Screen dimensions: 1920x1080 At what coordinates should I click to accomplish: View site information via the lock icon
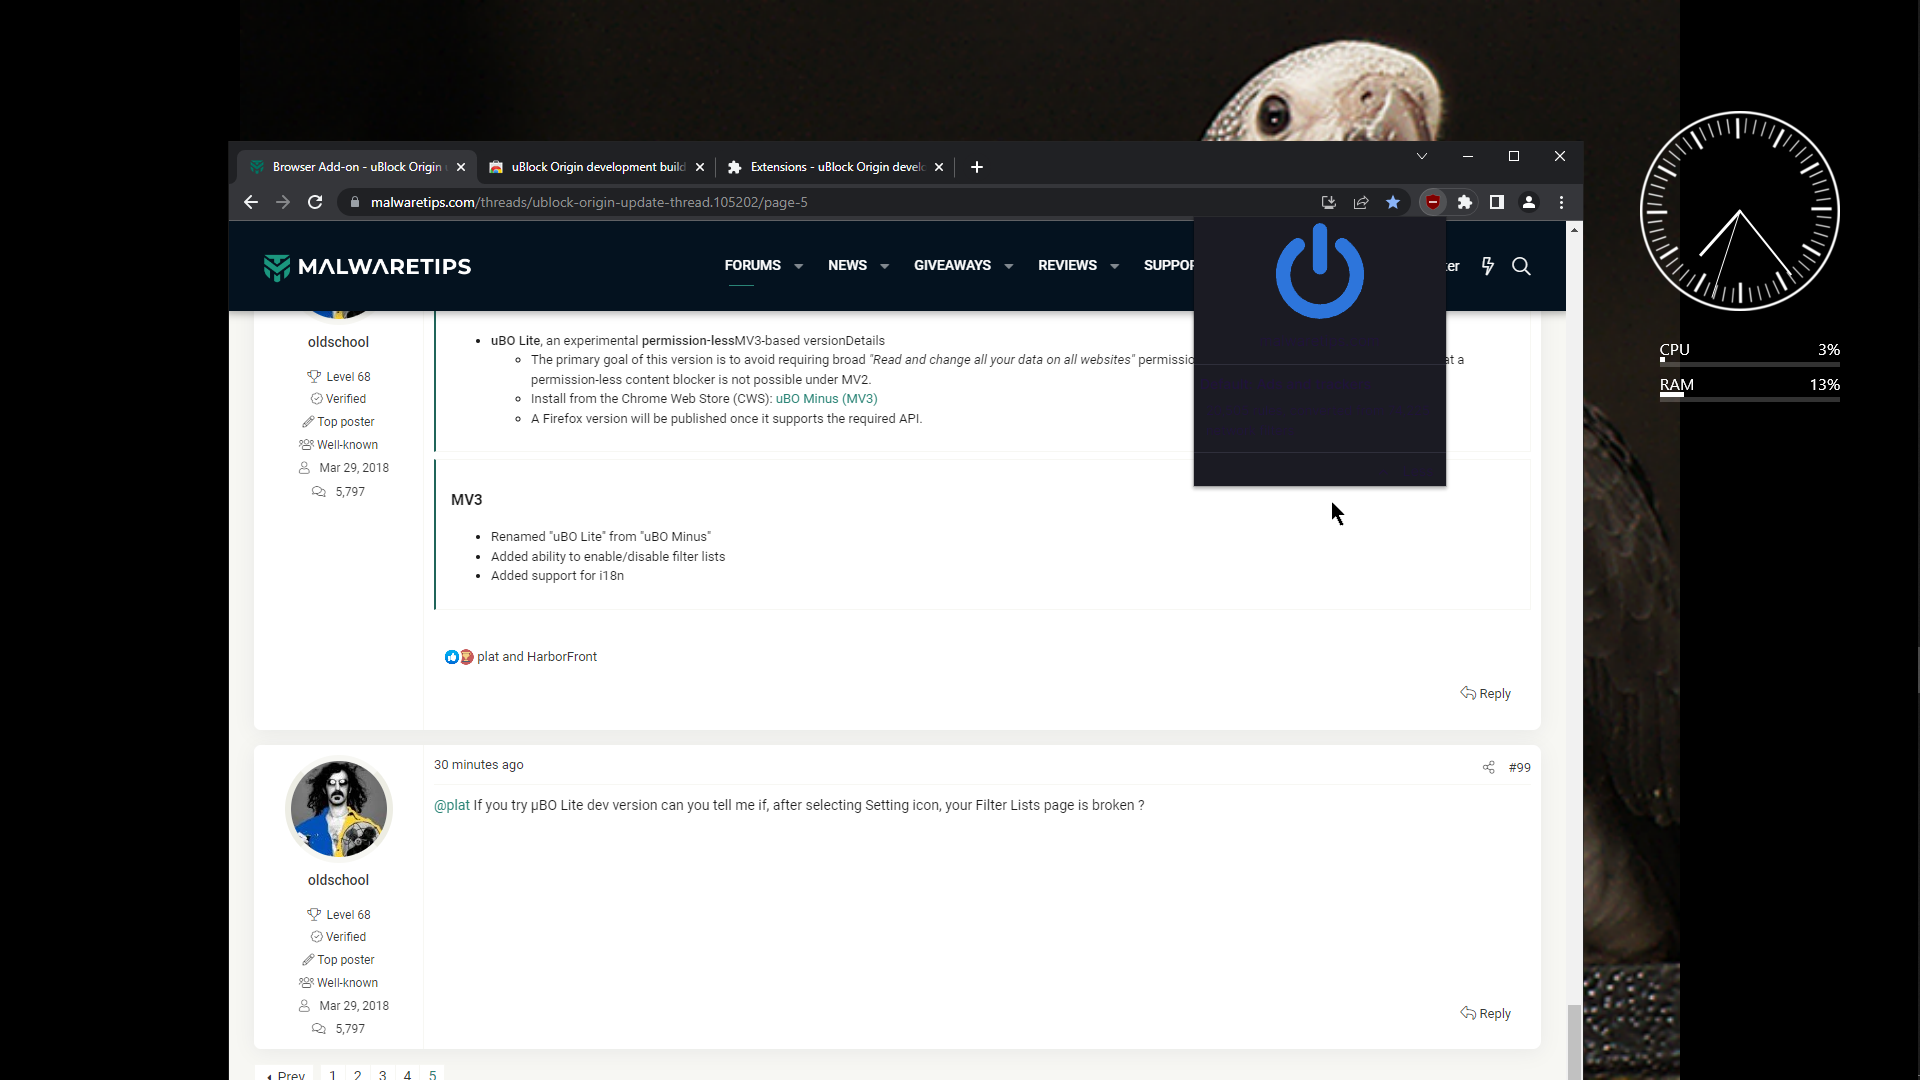pyautogui.click(x=354, y=202)
